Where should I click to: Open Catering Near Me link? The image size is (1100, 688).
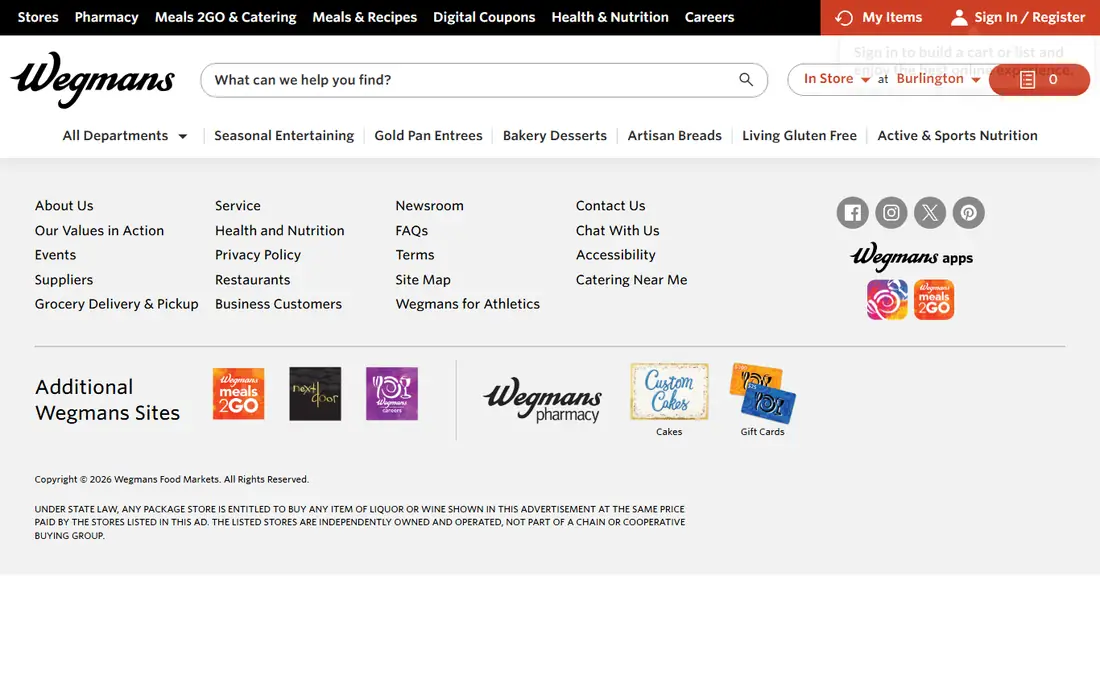click(x=631, y=279)
